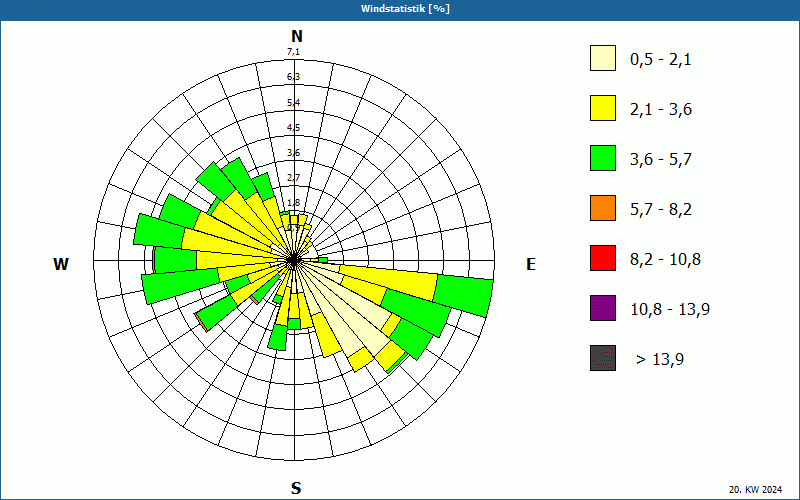Click the 6,3 axis scale label
This screenshot has height=500, width=800.
293,77
